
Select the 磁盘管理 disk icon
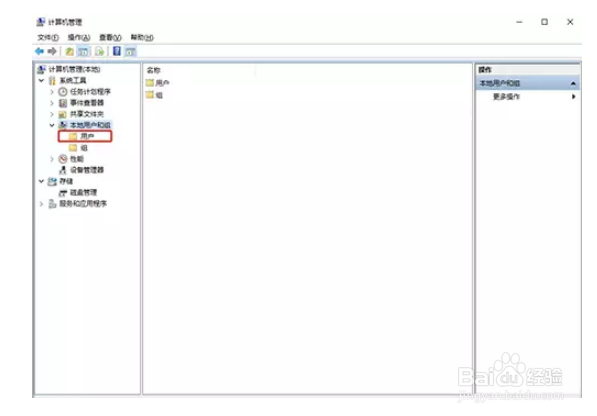[x=63, y=193]
